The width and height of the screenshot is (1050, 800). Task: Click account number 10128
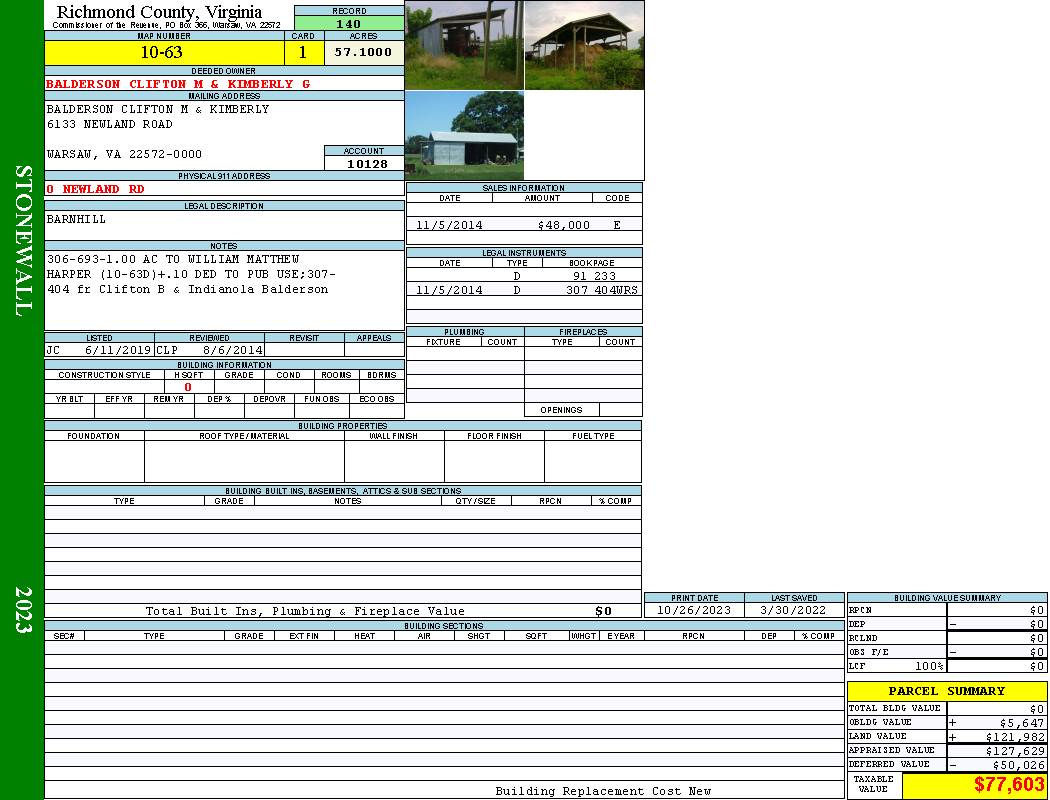(x=366, y=164)
